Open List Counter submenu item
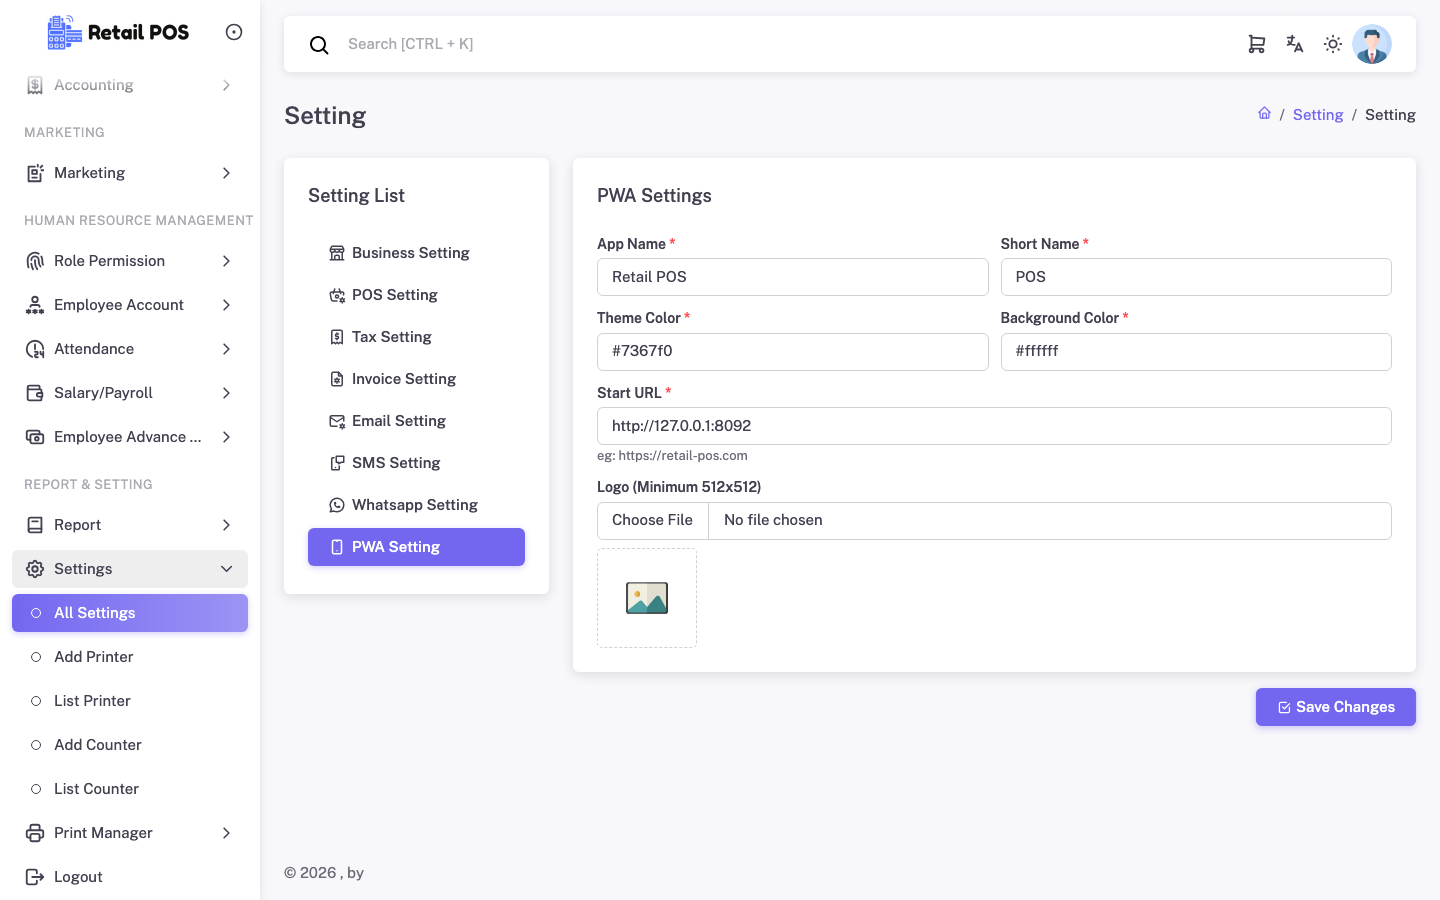Image resolution: width=1440 pixels, height=900 pixels. (x=130, y=789)
